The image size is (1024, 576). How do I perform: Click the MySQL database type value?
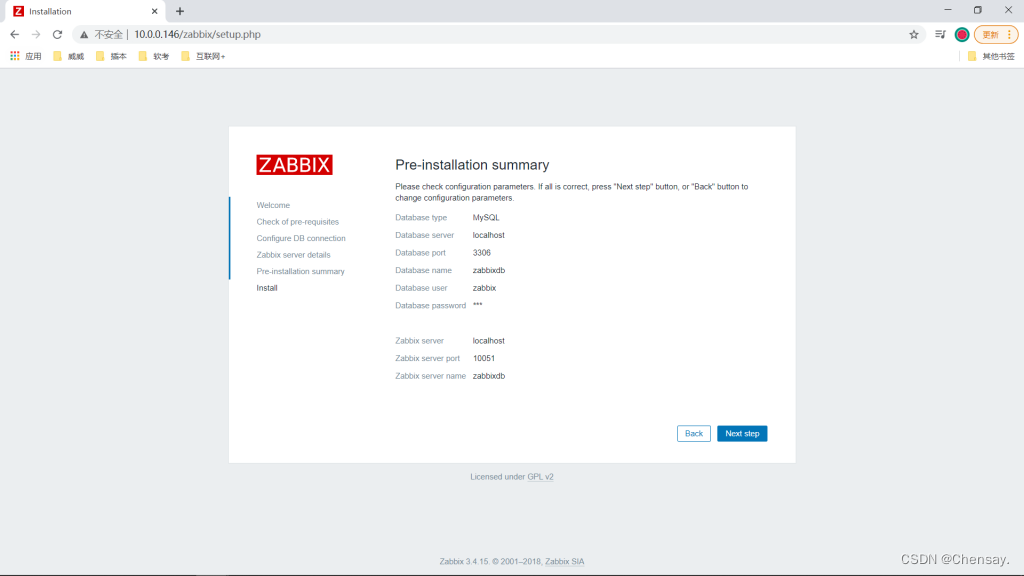tap(486, 217)
